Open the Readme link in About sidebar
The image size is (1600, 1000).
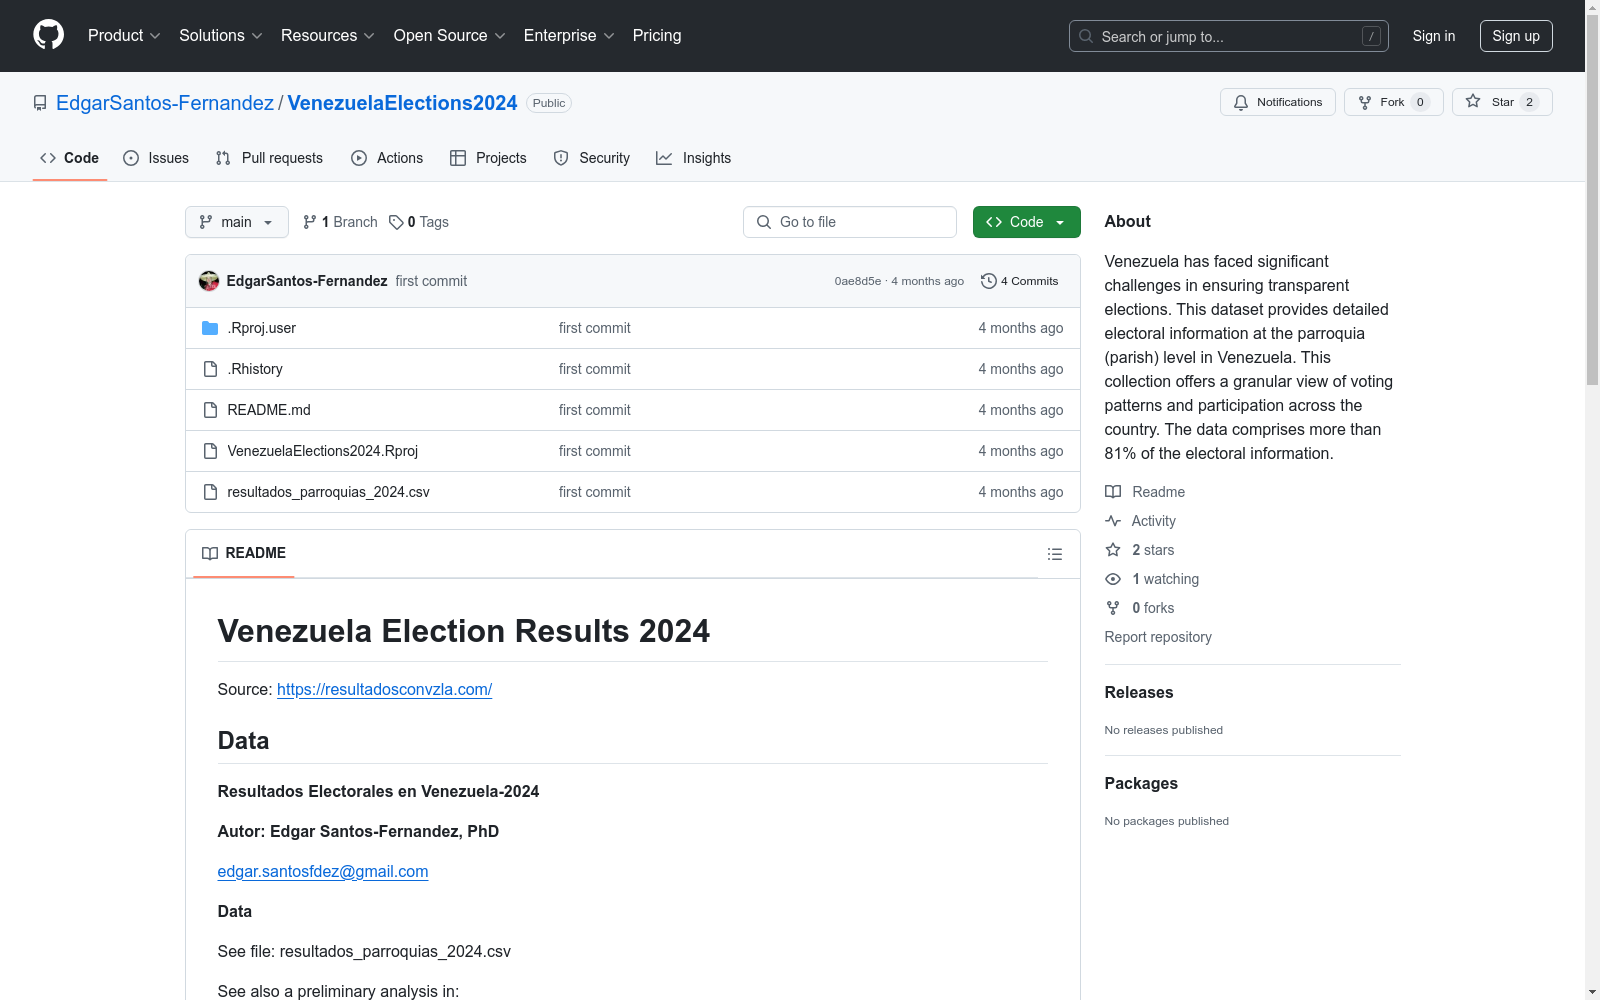(1145, 492)
